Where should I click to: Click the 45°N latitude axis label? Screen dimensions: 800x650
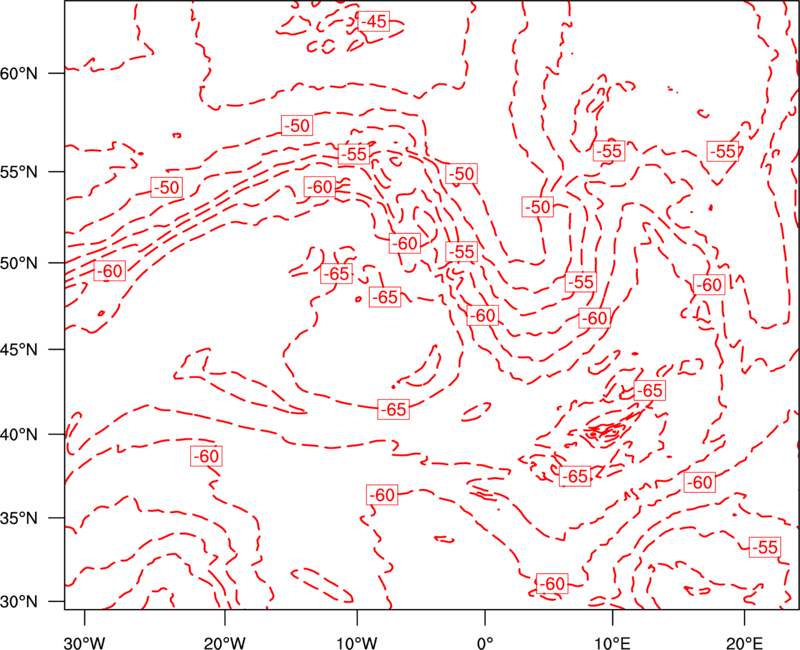pos(19,349)
